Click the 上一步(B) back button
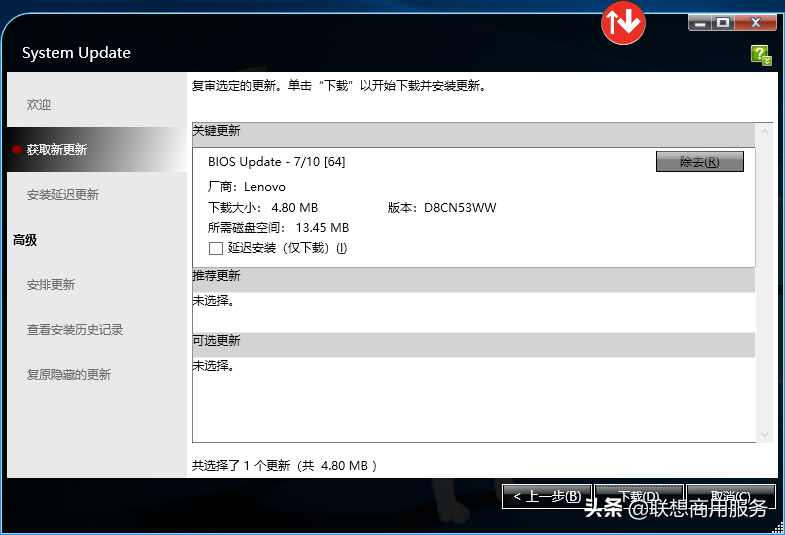Image resolution: width=785 pixels, height=535 pixels. pyautogui.click(x=547, y=496)
